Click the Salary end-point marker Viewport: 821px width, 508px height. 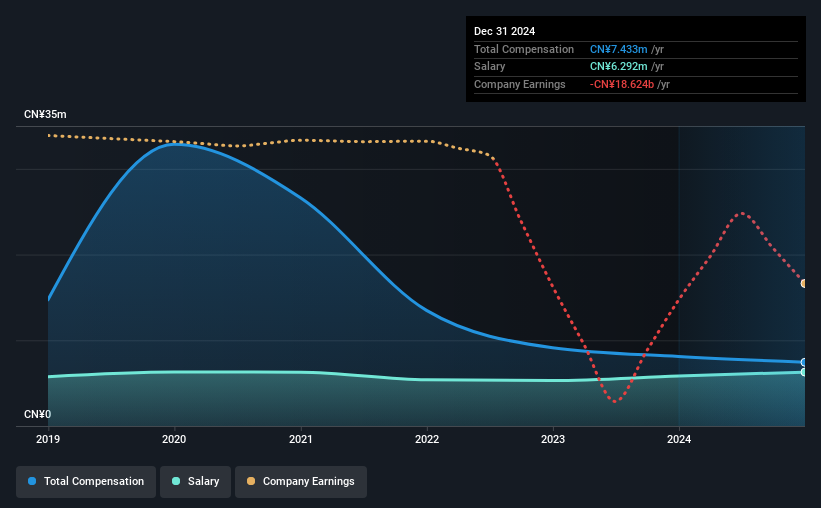[x=804, y=372]
